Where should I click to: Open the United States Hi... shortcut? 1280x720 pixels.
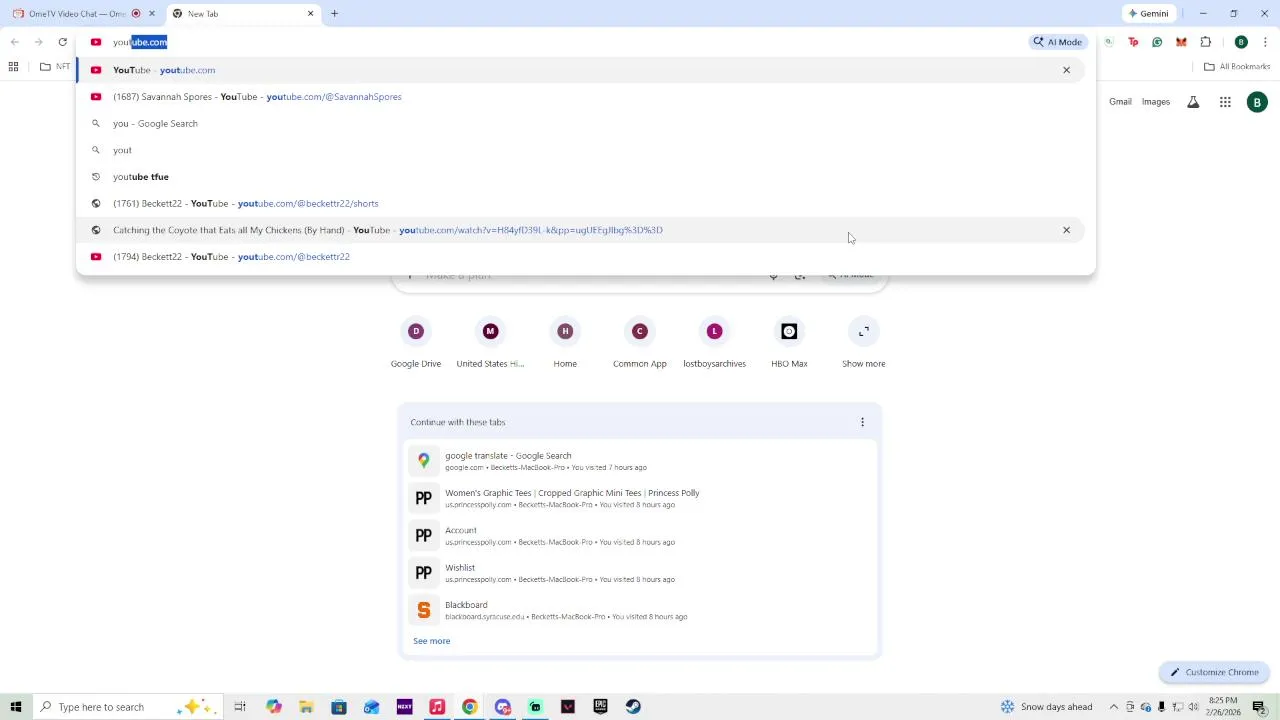point(490,343)
